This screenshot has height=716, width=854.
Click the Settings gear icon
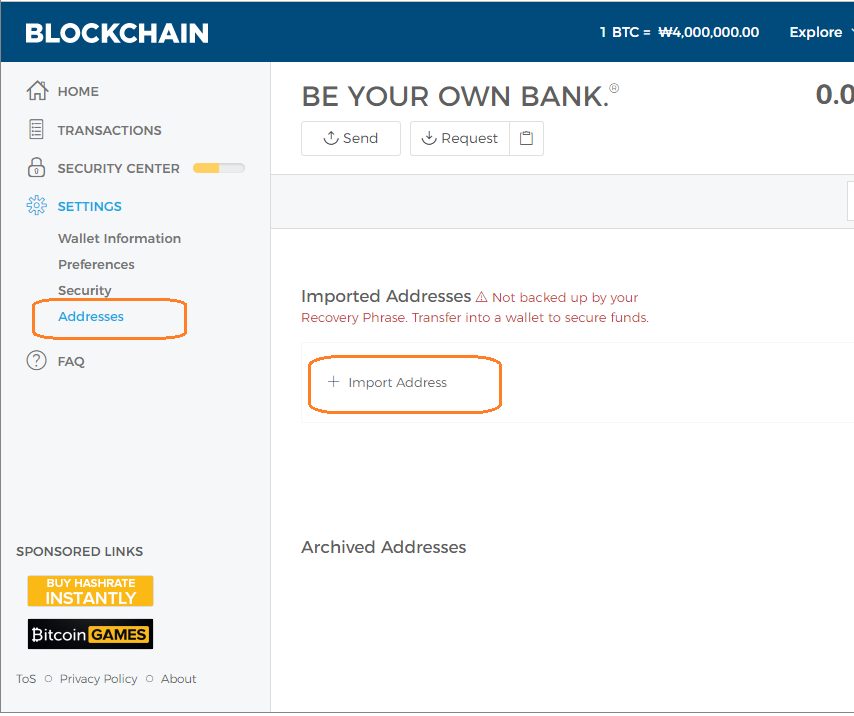[x=37, y=206]
